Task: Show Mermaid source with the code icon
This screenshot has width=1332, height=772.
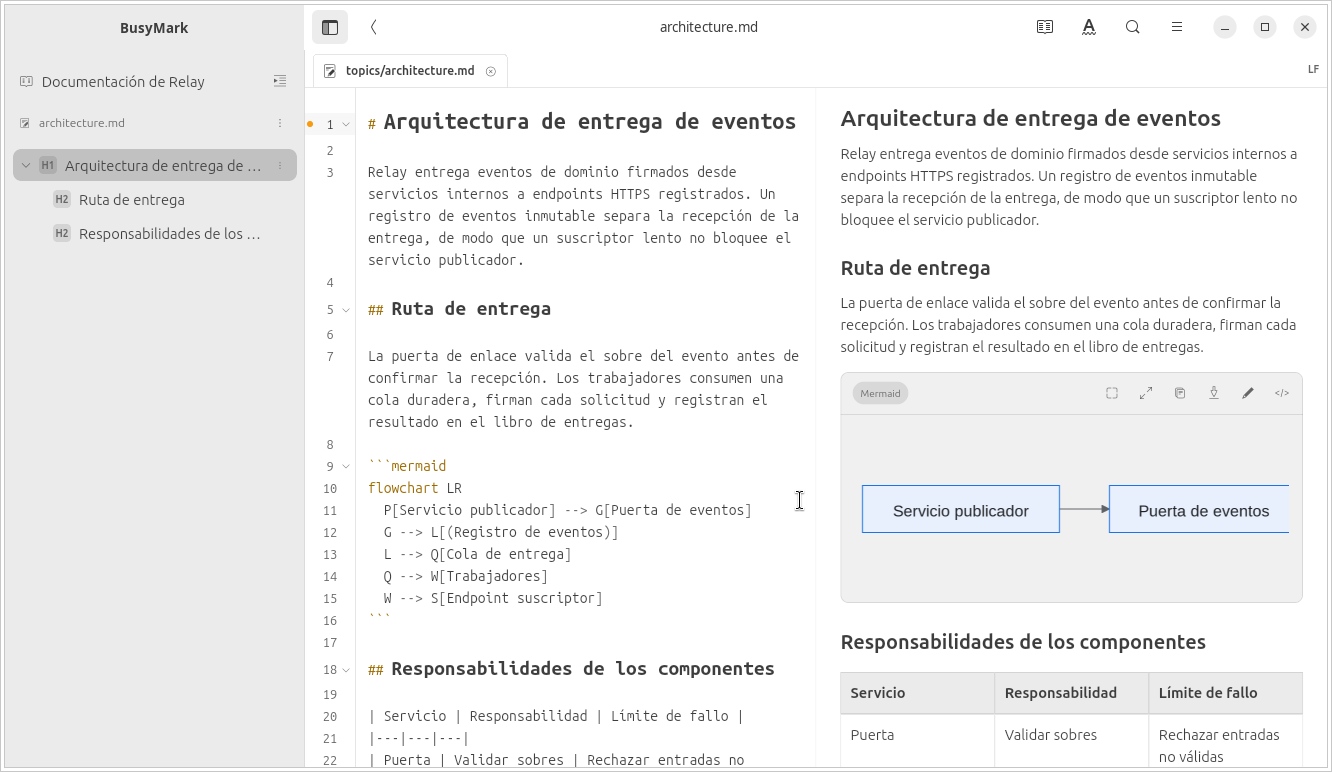Action: pos(1282,393)
